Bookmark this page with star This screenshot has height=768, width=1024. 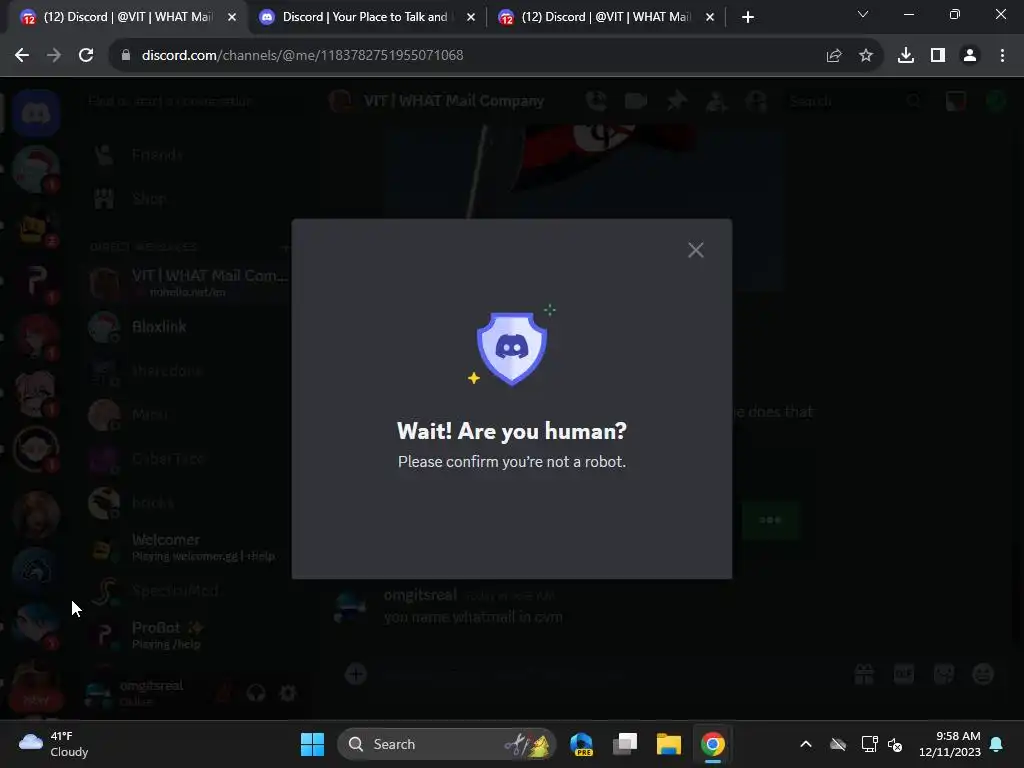tap(866, 56)
